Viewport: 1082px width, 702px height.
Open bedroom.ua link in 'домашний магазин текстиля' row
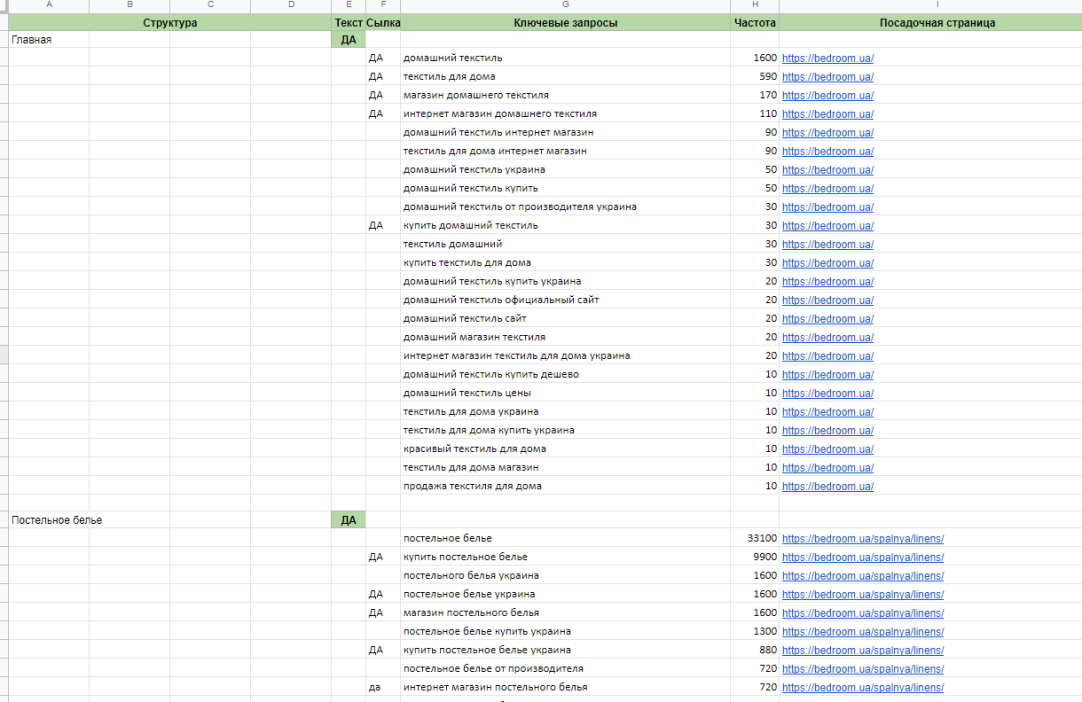827,337
